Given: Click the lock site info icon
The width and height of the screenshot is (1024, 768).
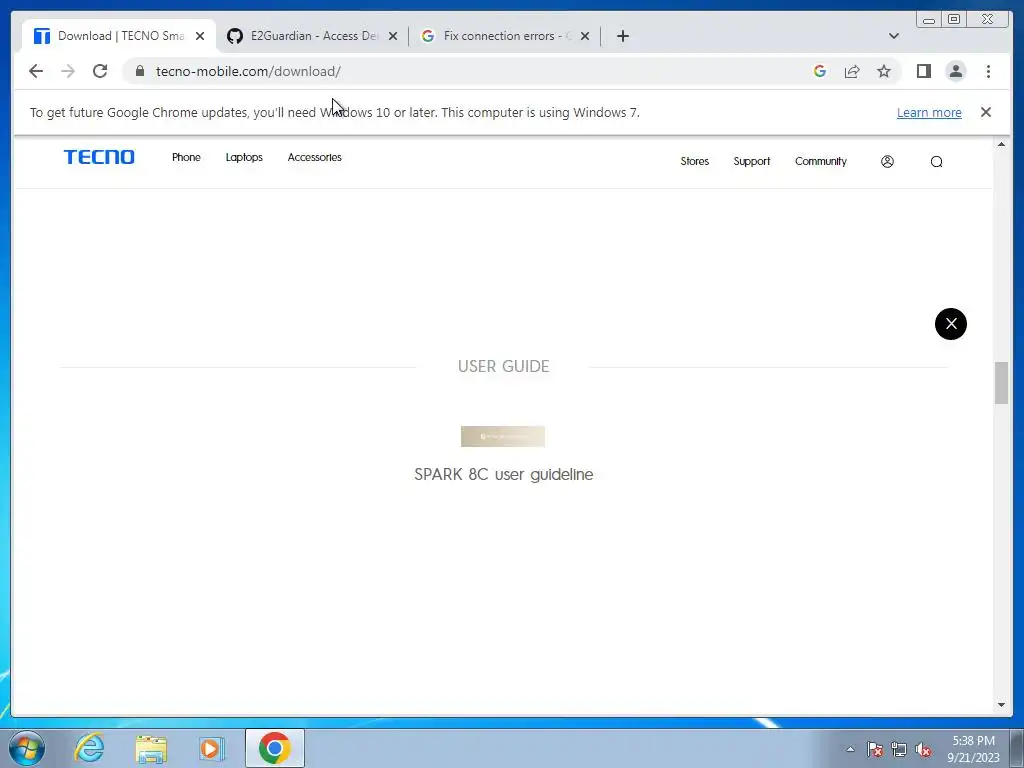Looking at the screenshot, I should (140, 71).
